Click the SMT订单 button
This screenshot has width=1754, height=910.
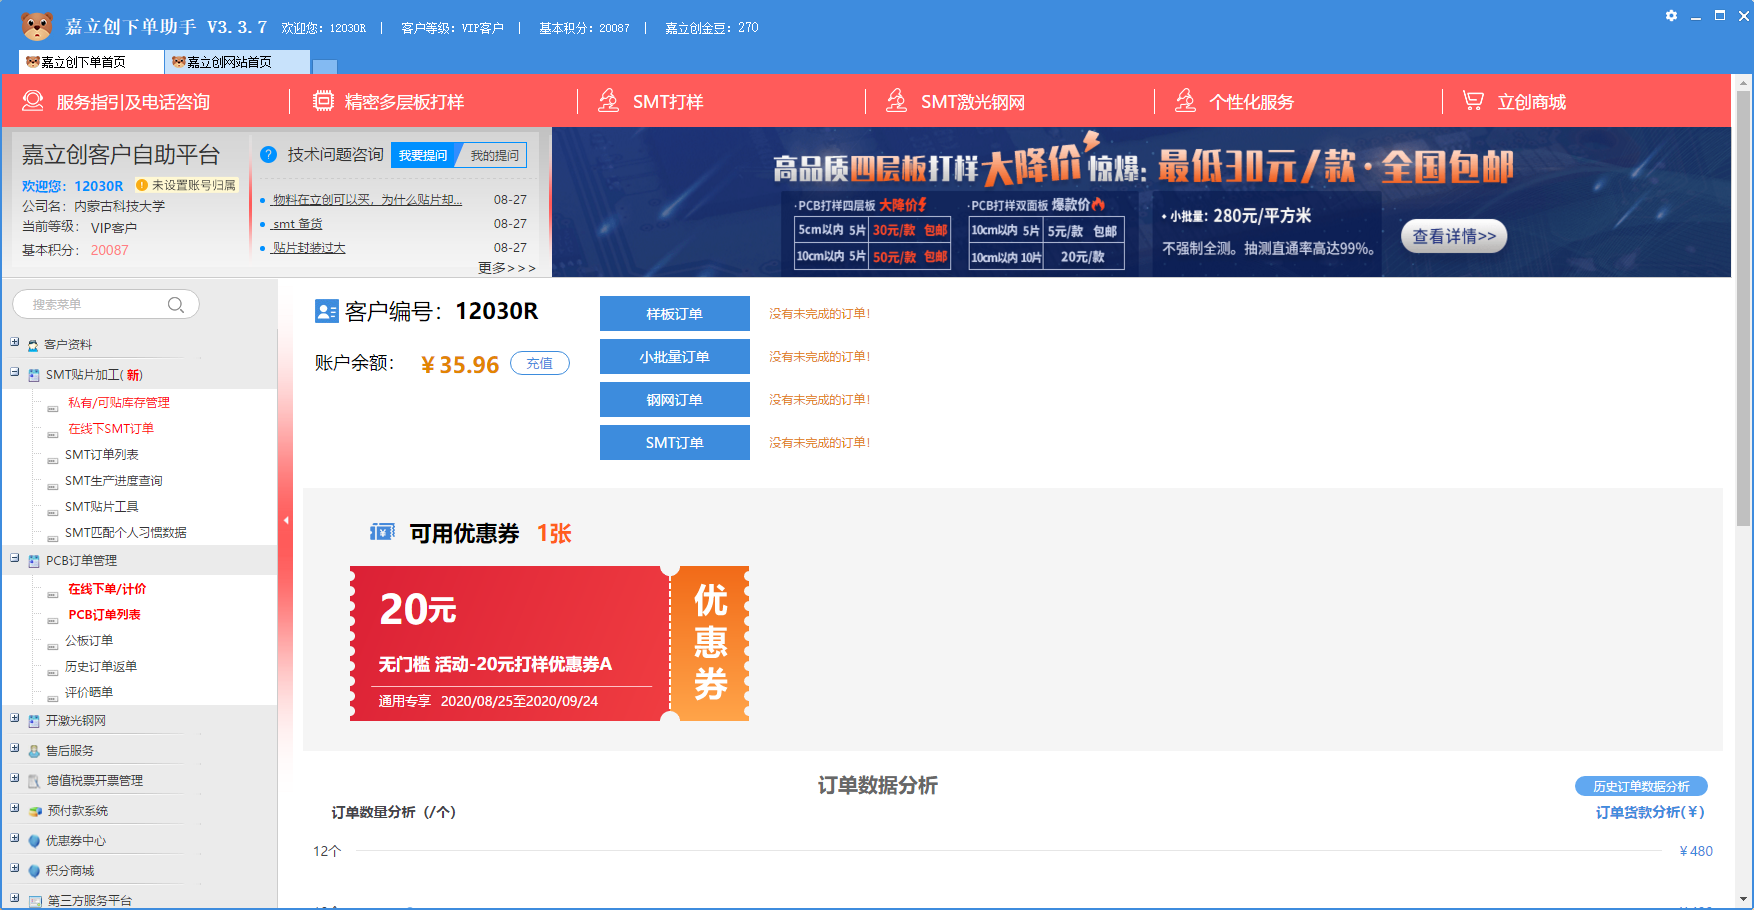click(675, 442)
